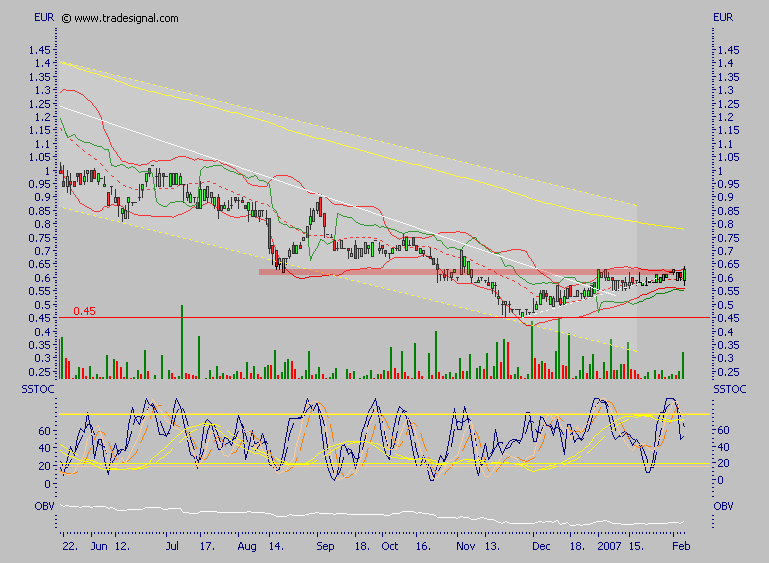Select the Jun label on the time axis
This screenshot has width=769, height=563.
pos(99,548)
